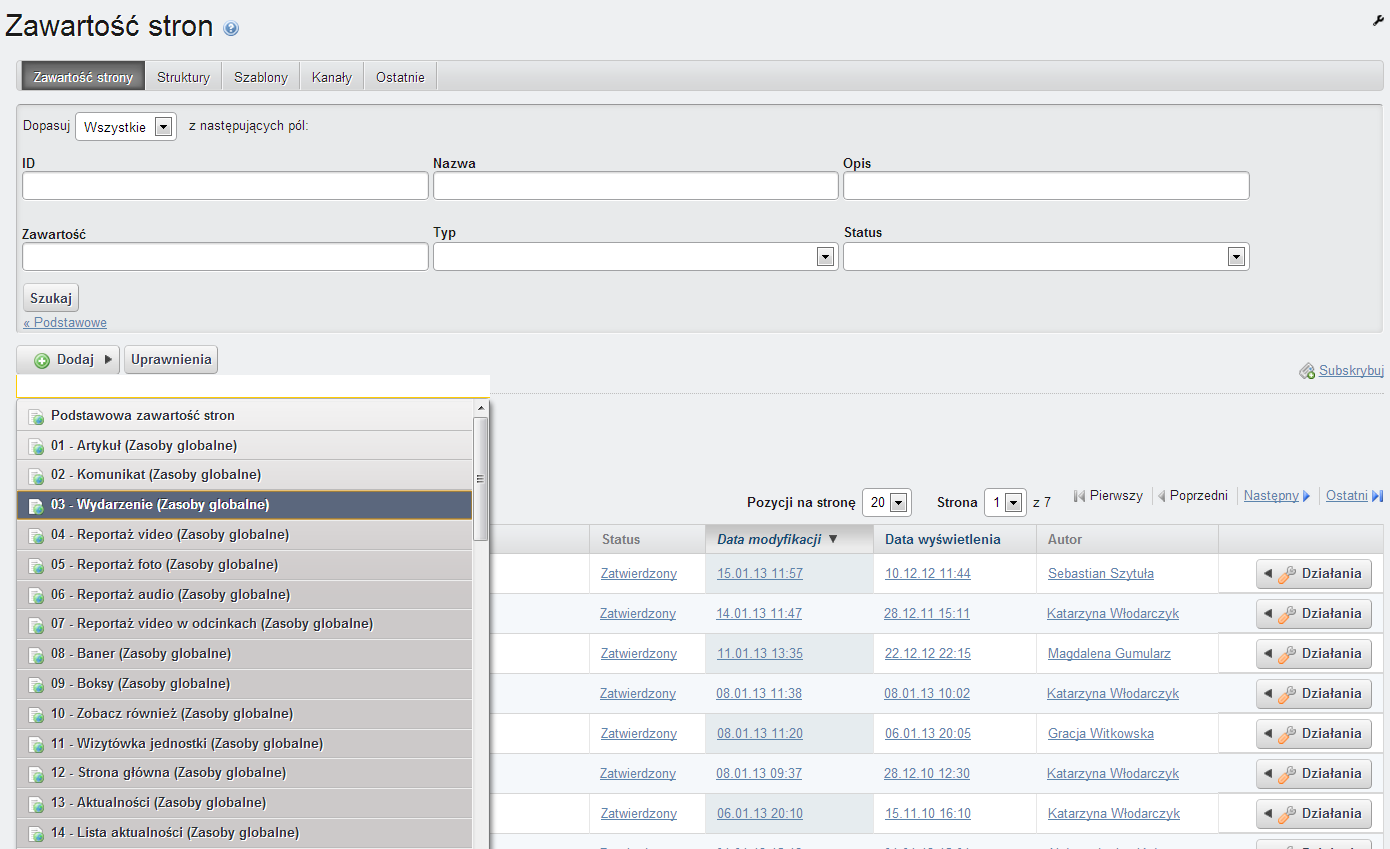Screen dimensions: 1390x849
Task: Click the Autor column header
Action: point(1065,539)
